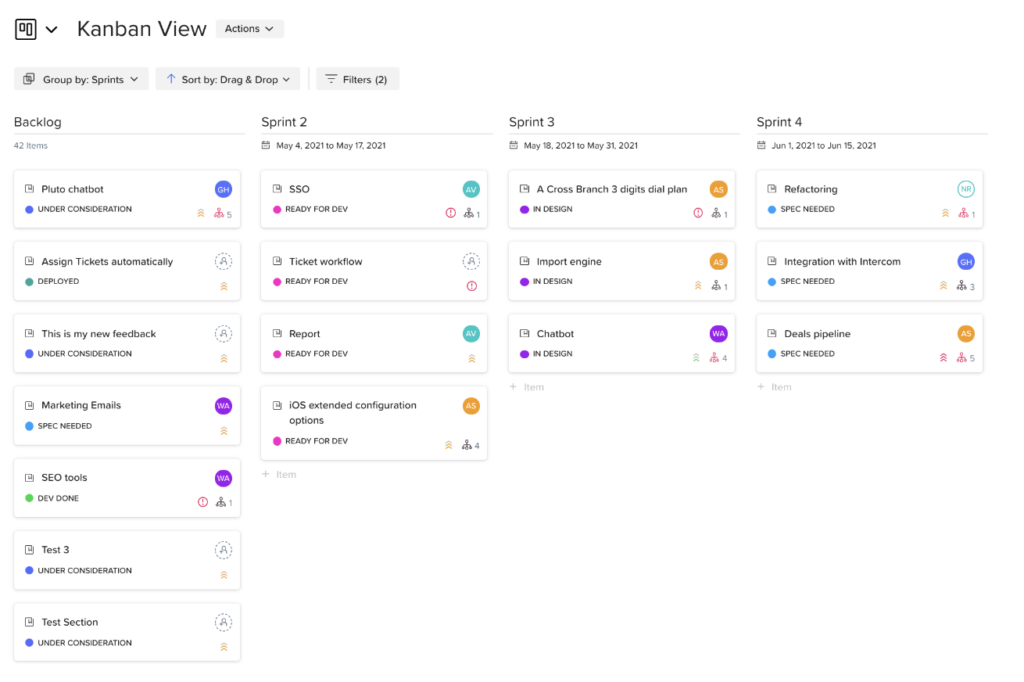Expand Group by: Sprints dropdown
1024x682 pixels.
point(81,79)
